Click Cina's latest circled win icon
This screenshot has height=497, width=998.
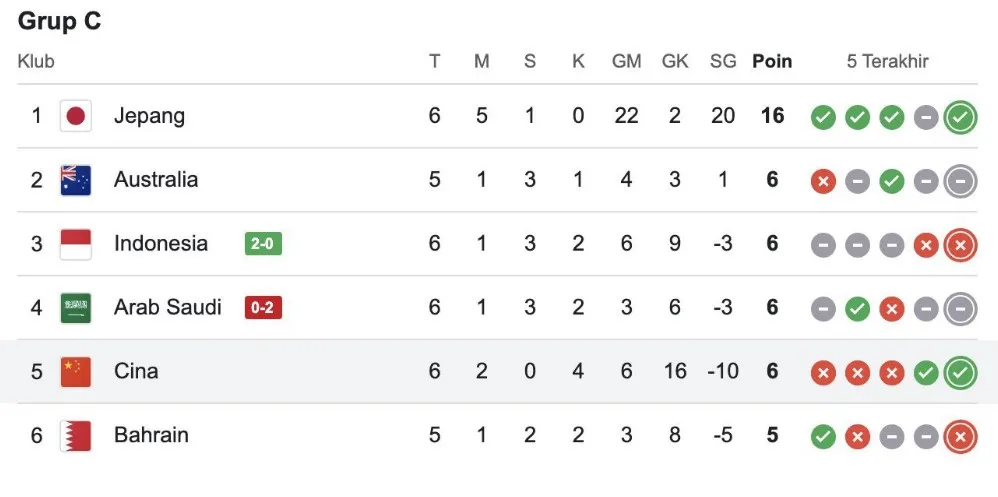coord(960,373)
